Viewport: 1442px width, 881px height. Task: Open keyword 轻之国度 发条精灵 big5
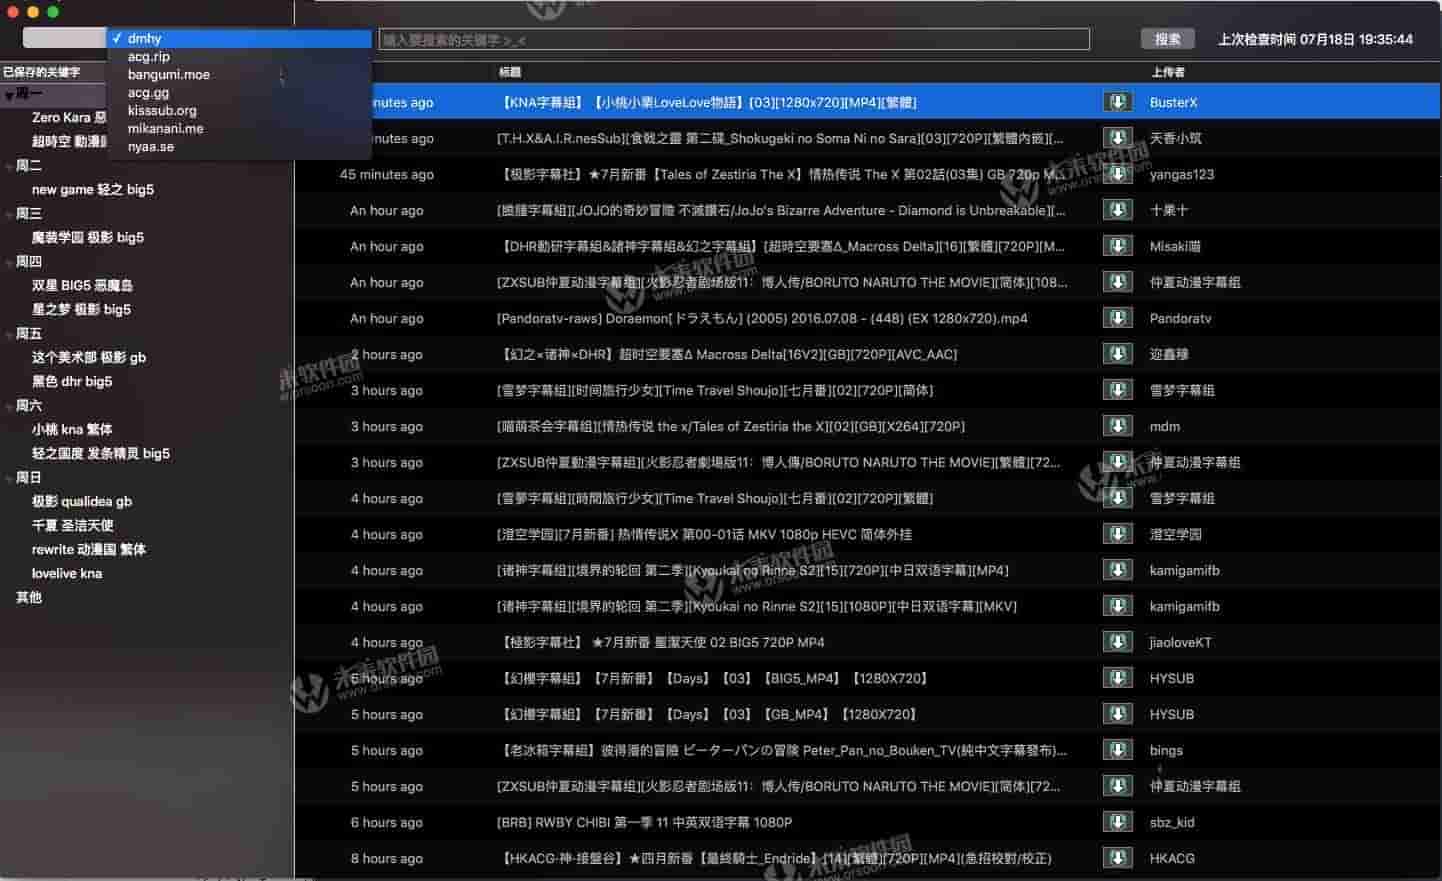click(x=101, y=453)
